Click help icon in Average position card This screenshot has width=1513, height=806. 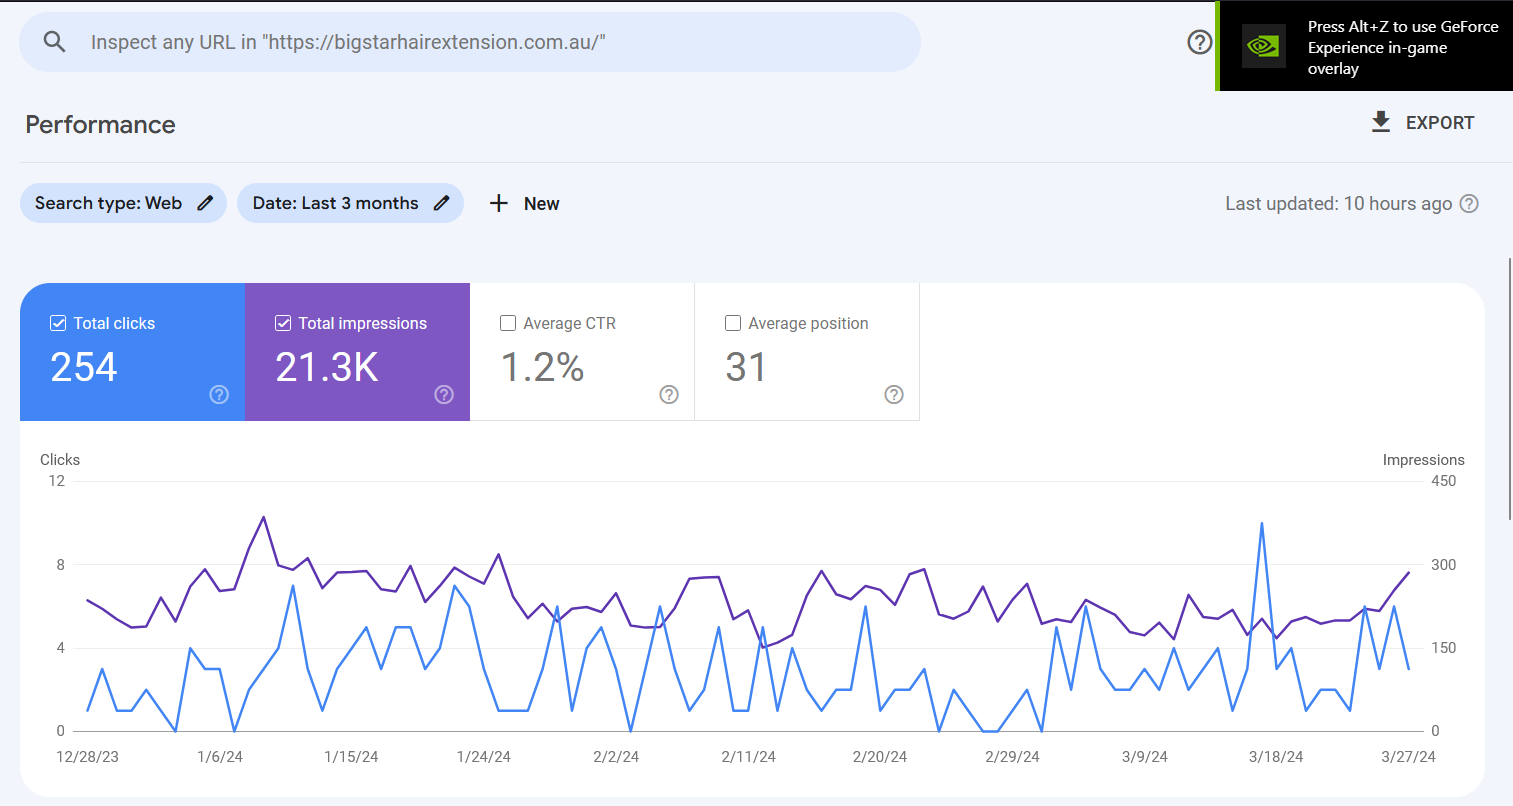point(894,395)
